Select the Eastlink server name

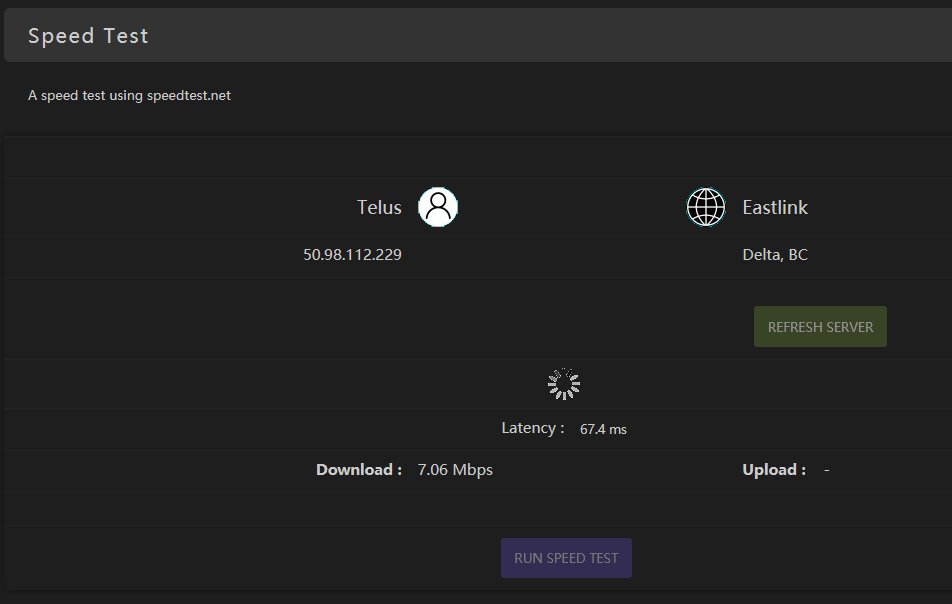tap(775, 208)
